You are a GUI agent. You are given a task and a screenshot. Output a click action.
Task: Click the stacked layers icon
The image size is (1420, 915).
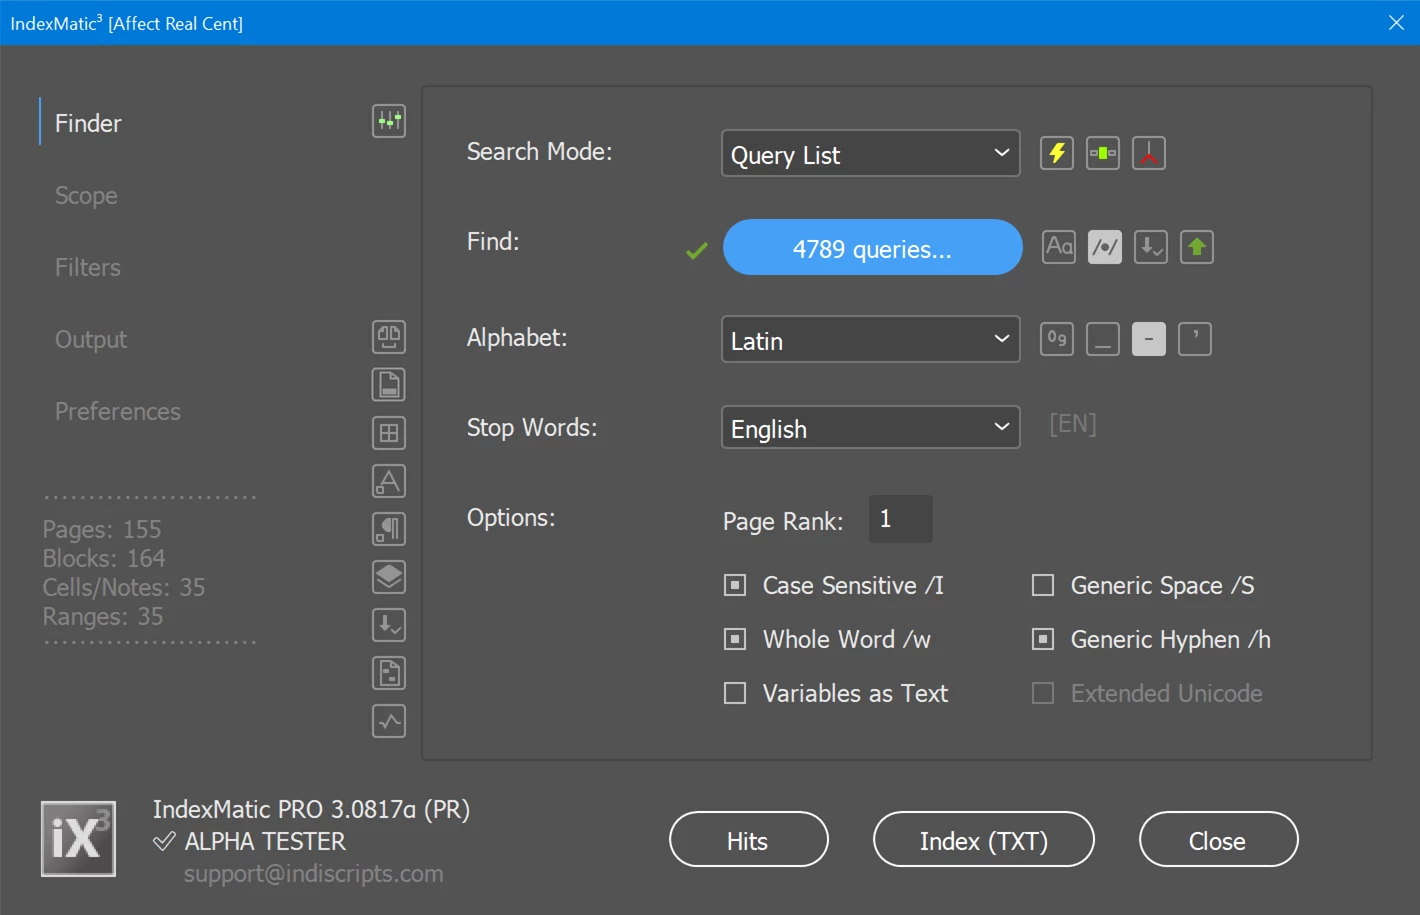point(389,577)
